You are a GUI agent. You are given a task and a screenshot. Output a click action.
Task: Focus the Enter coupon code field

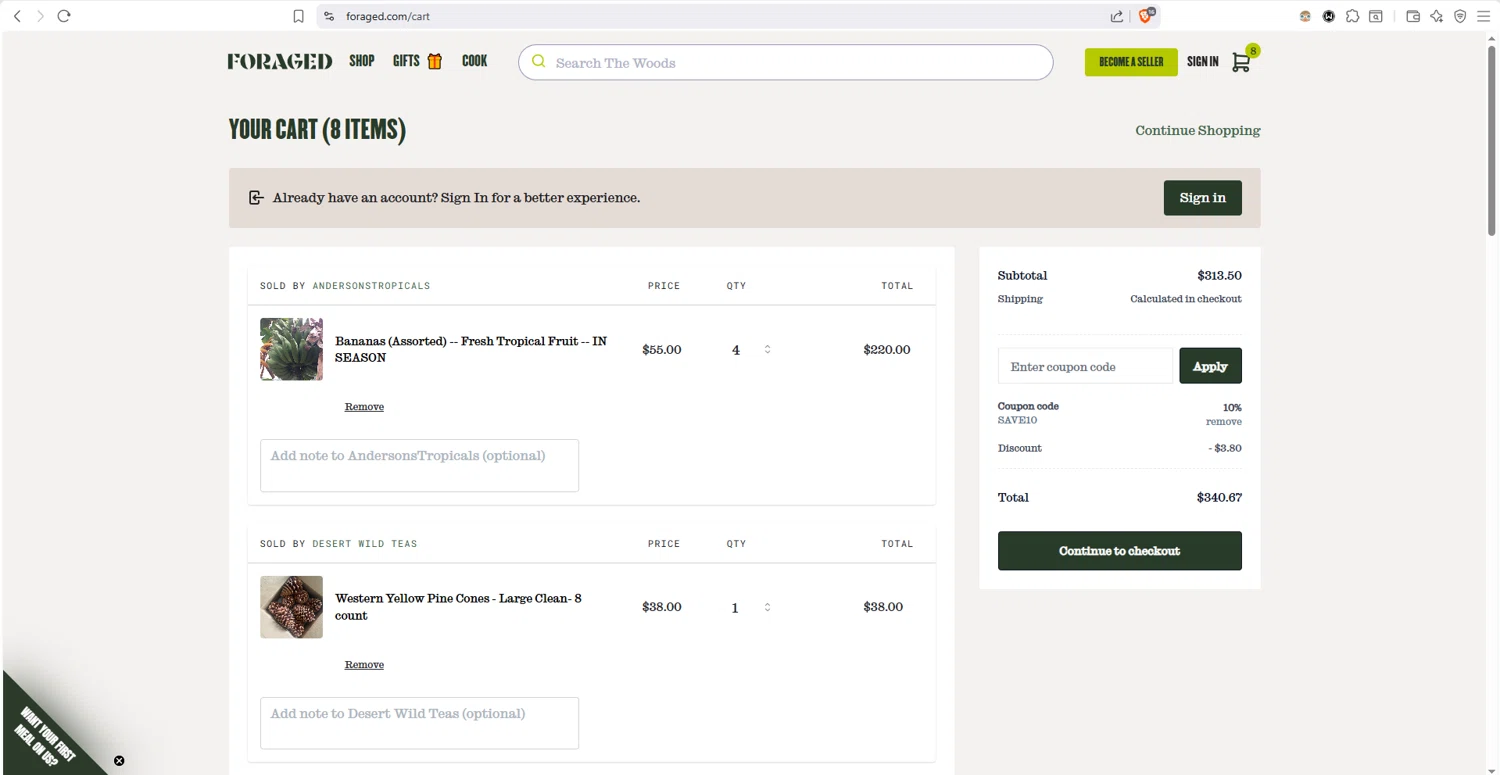coord(1085,366)
